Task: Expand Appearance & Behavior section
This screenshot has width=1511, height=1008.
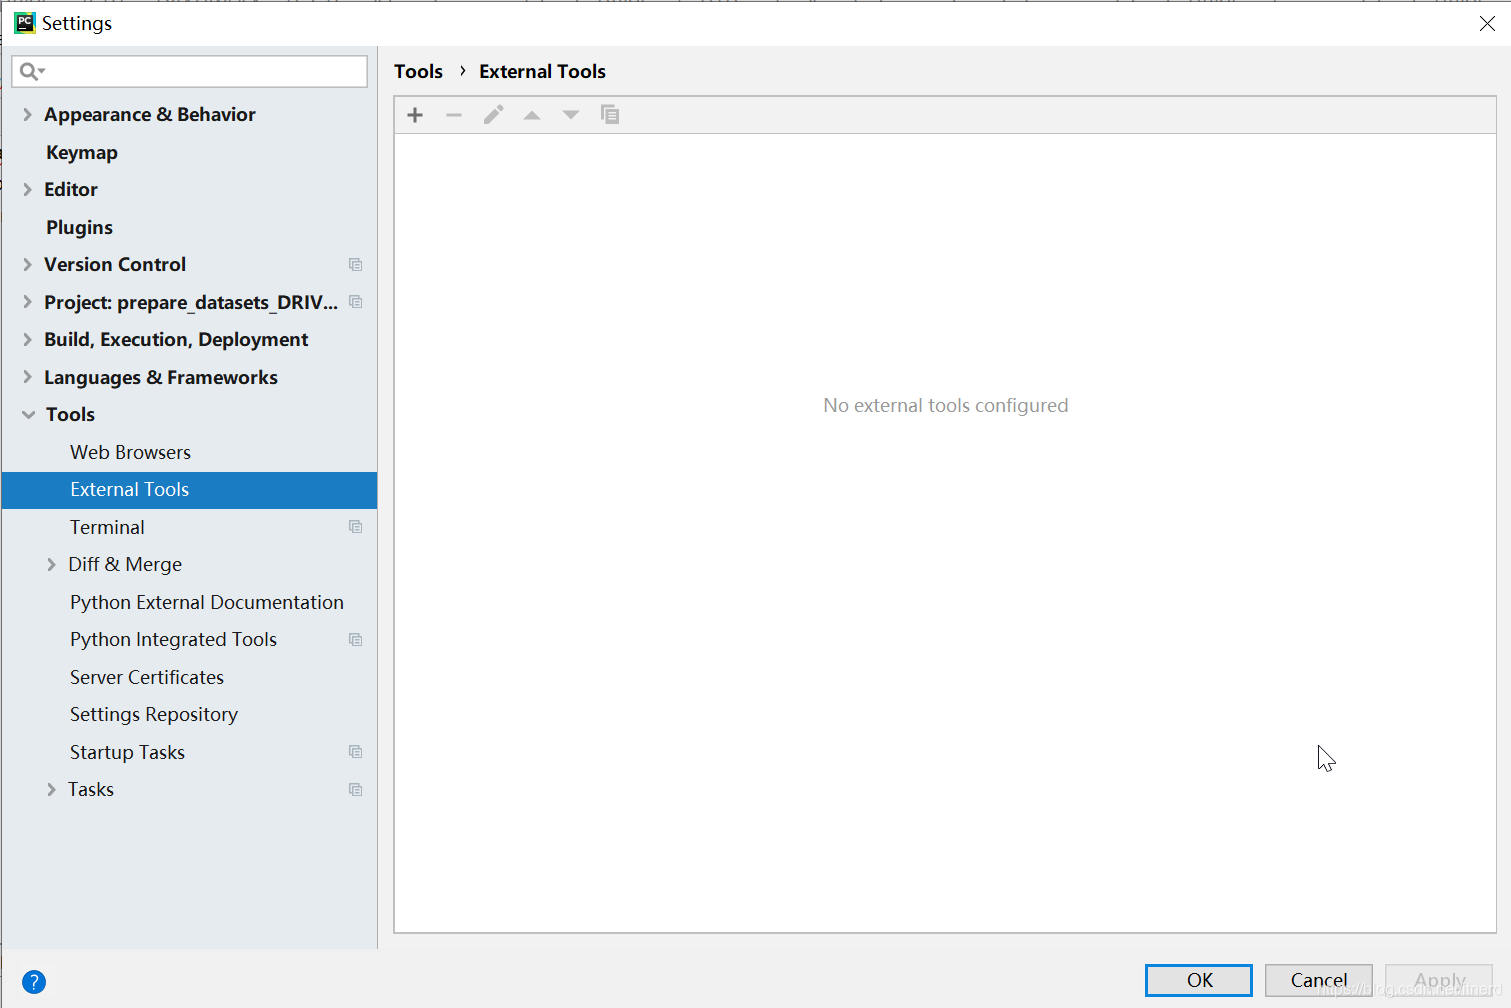Action: (x=27, y=115)
